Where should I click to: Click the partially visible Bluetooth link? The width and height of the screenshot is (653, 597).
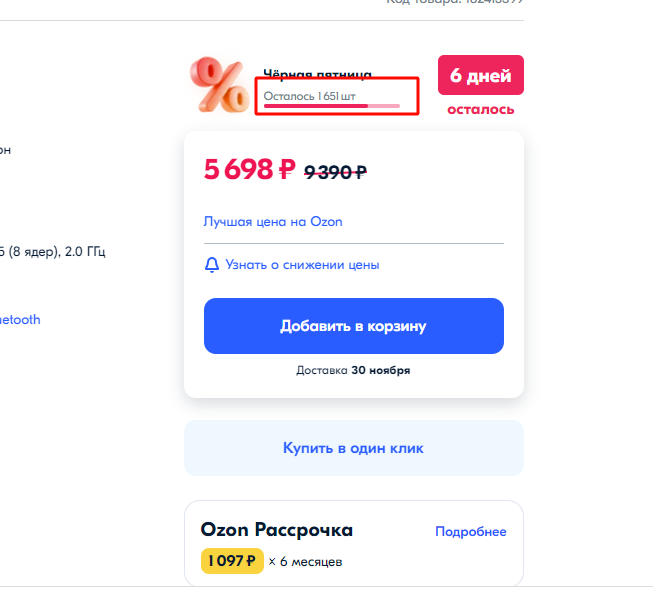coord(20,320)
